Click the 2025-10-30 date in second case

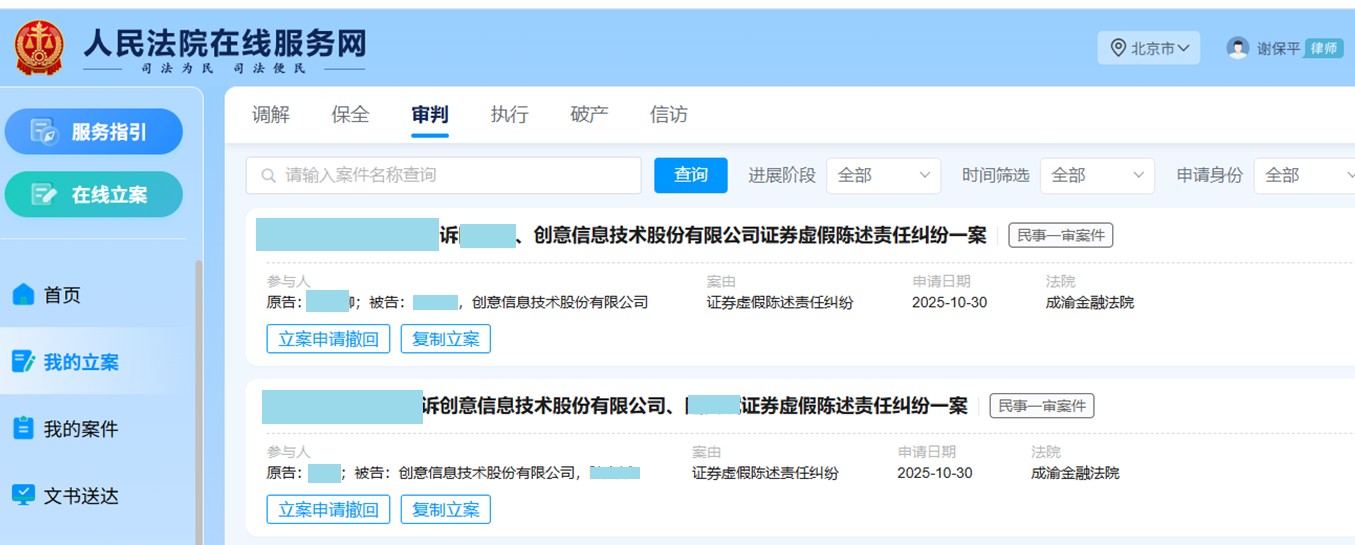pyautogui.click(x=935, y=473)
